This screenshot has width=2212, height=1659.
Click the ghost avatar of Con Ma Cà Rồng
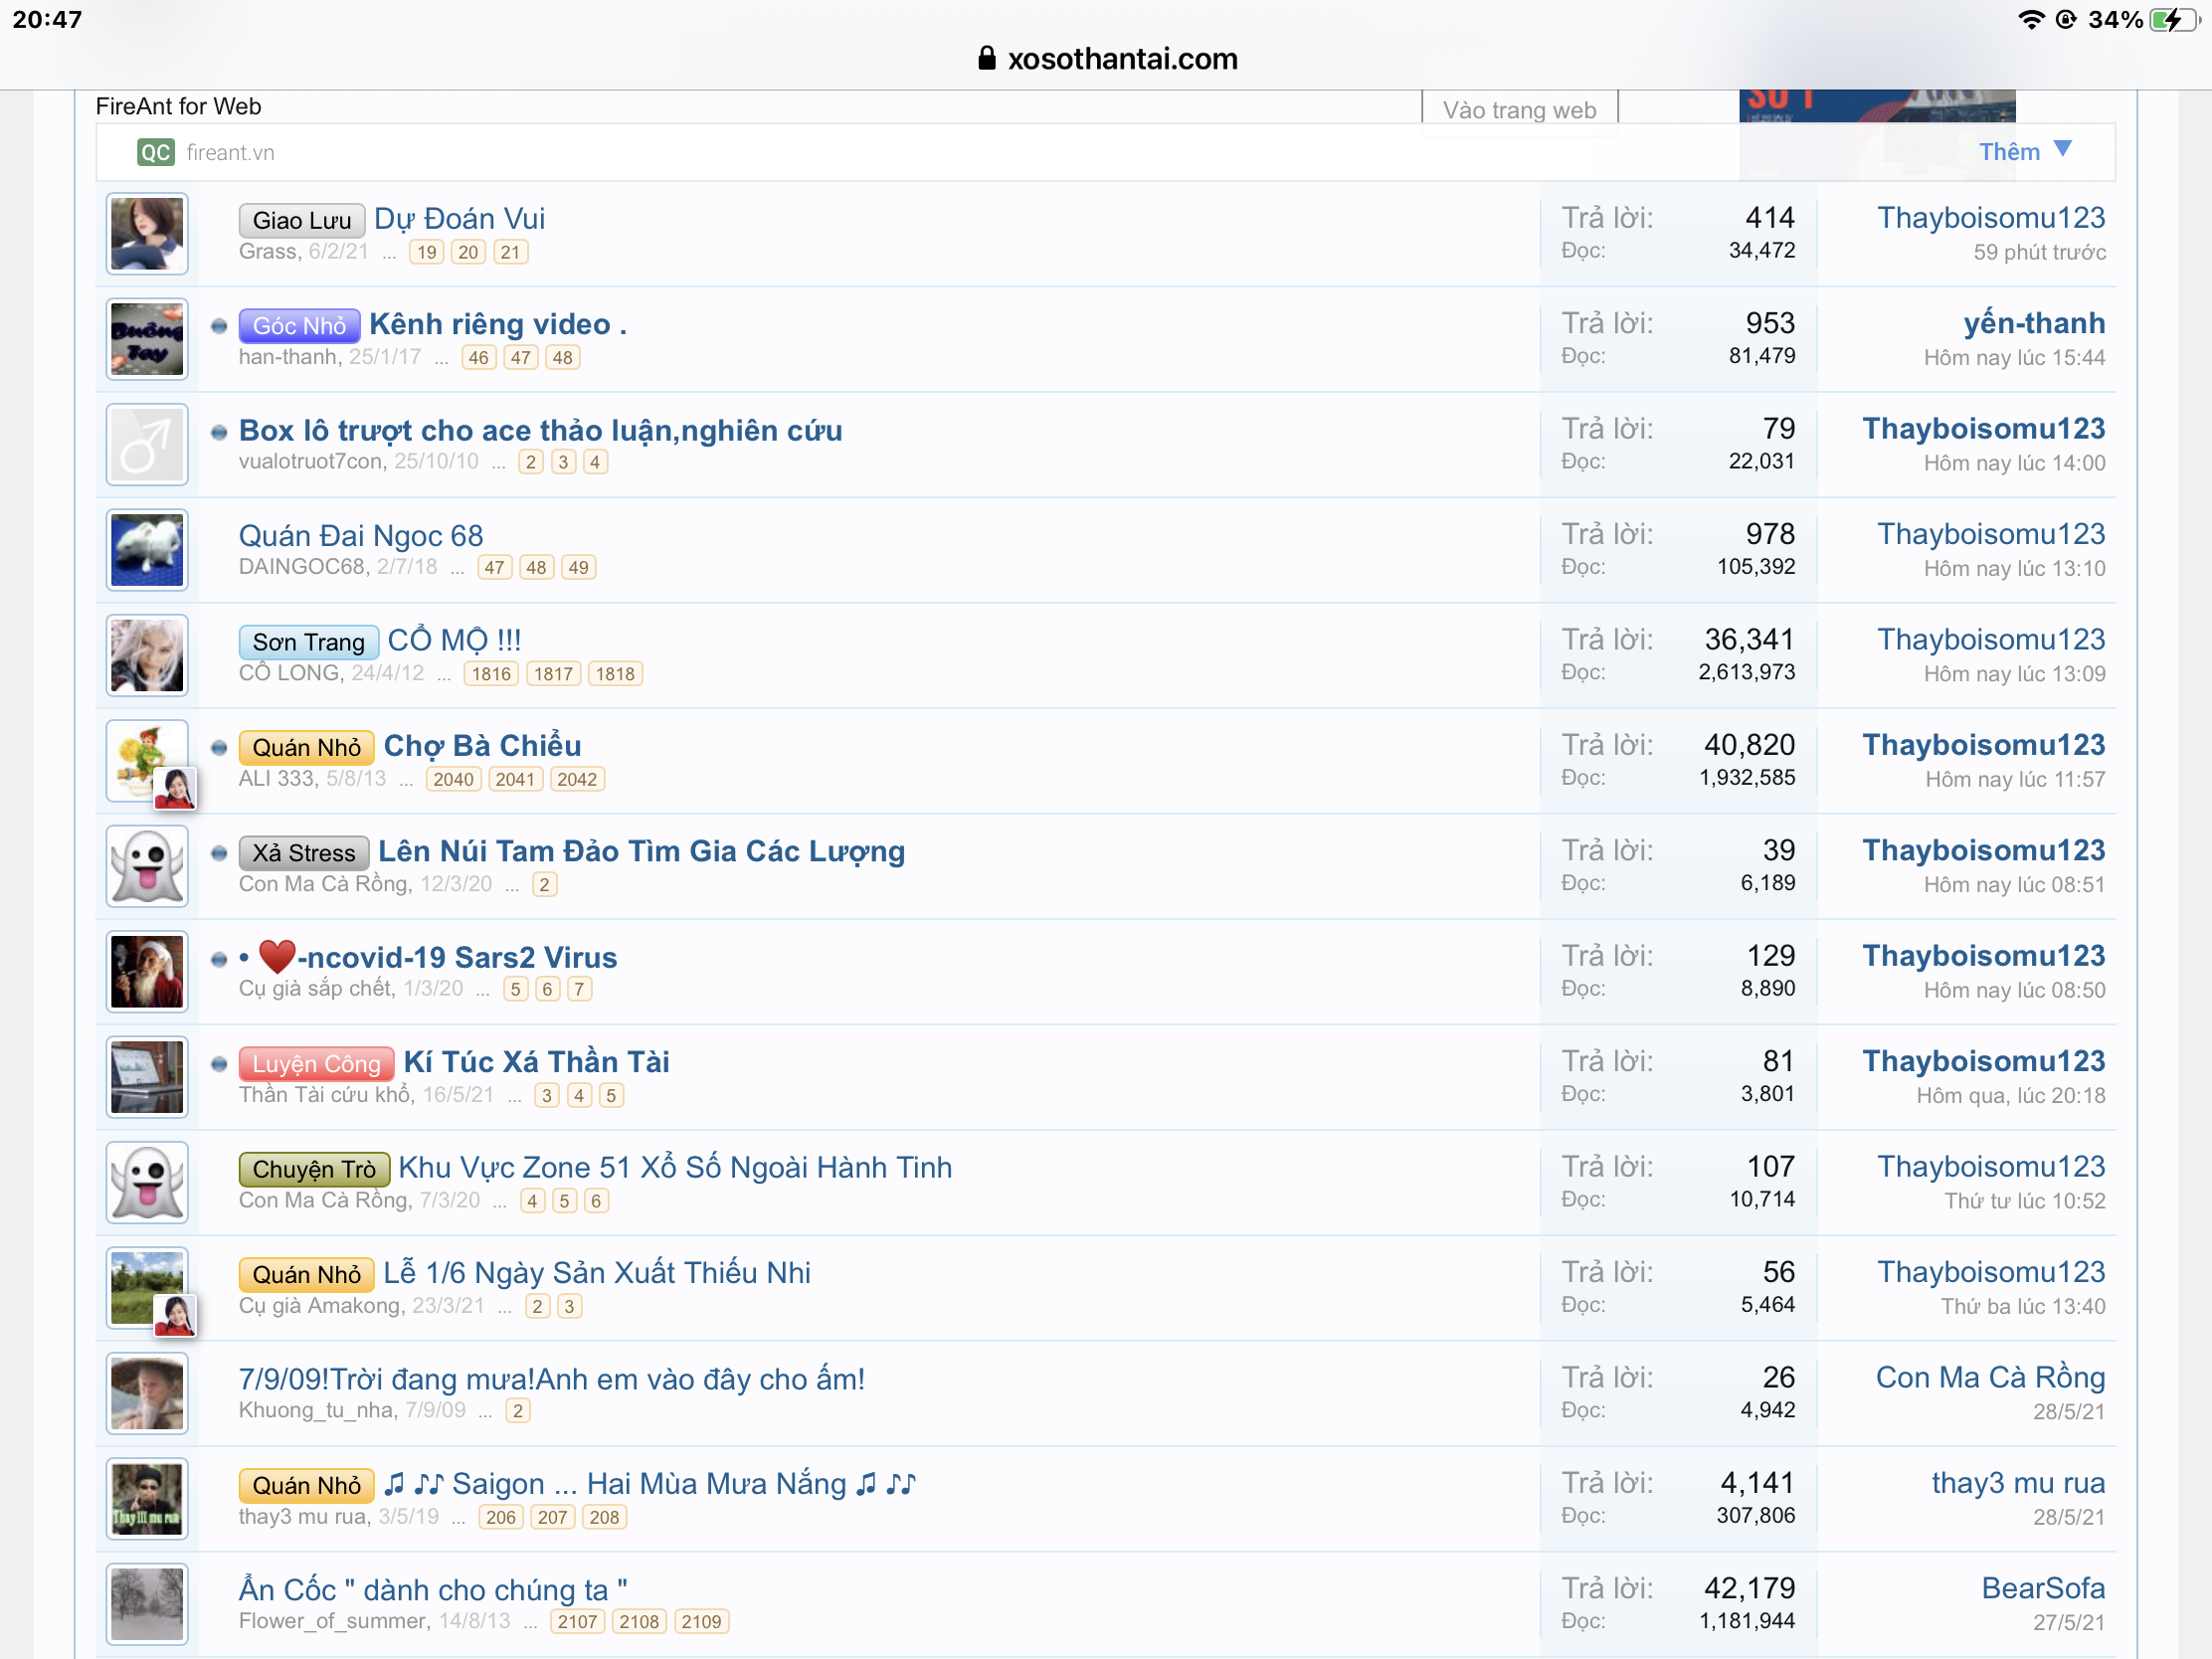(147, 866)
